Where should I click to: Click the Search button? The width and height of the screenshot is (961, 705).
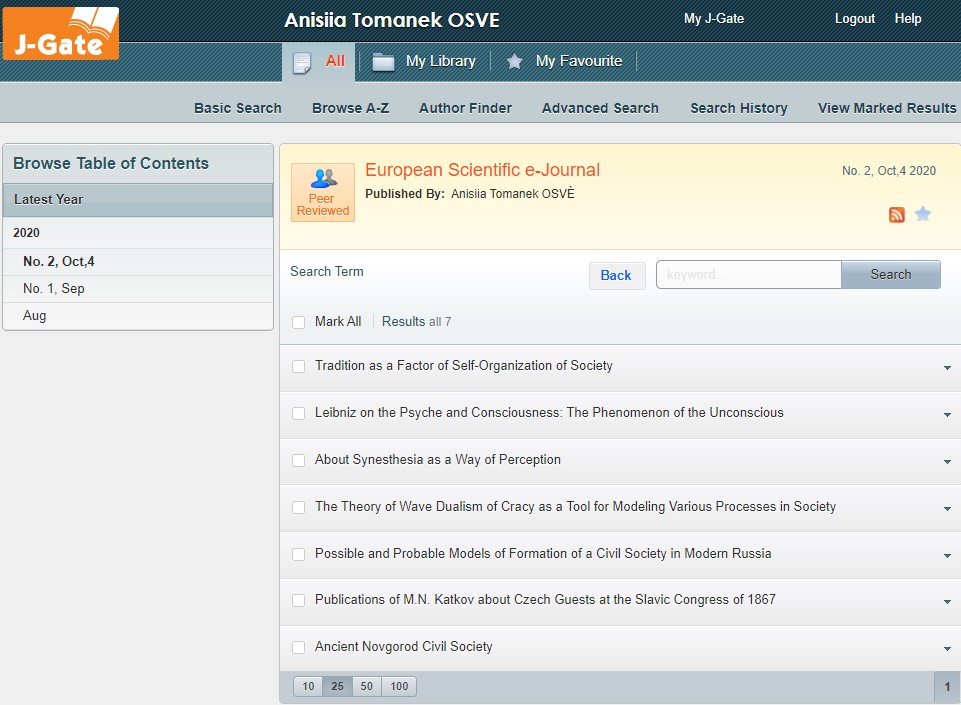(x=890, y=274)
